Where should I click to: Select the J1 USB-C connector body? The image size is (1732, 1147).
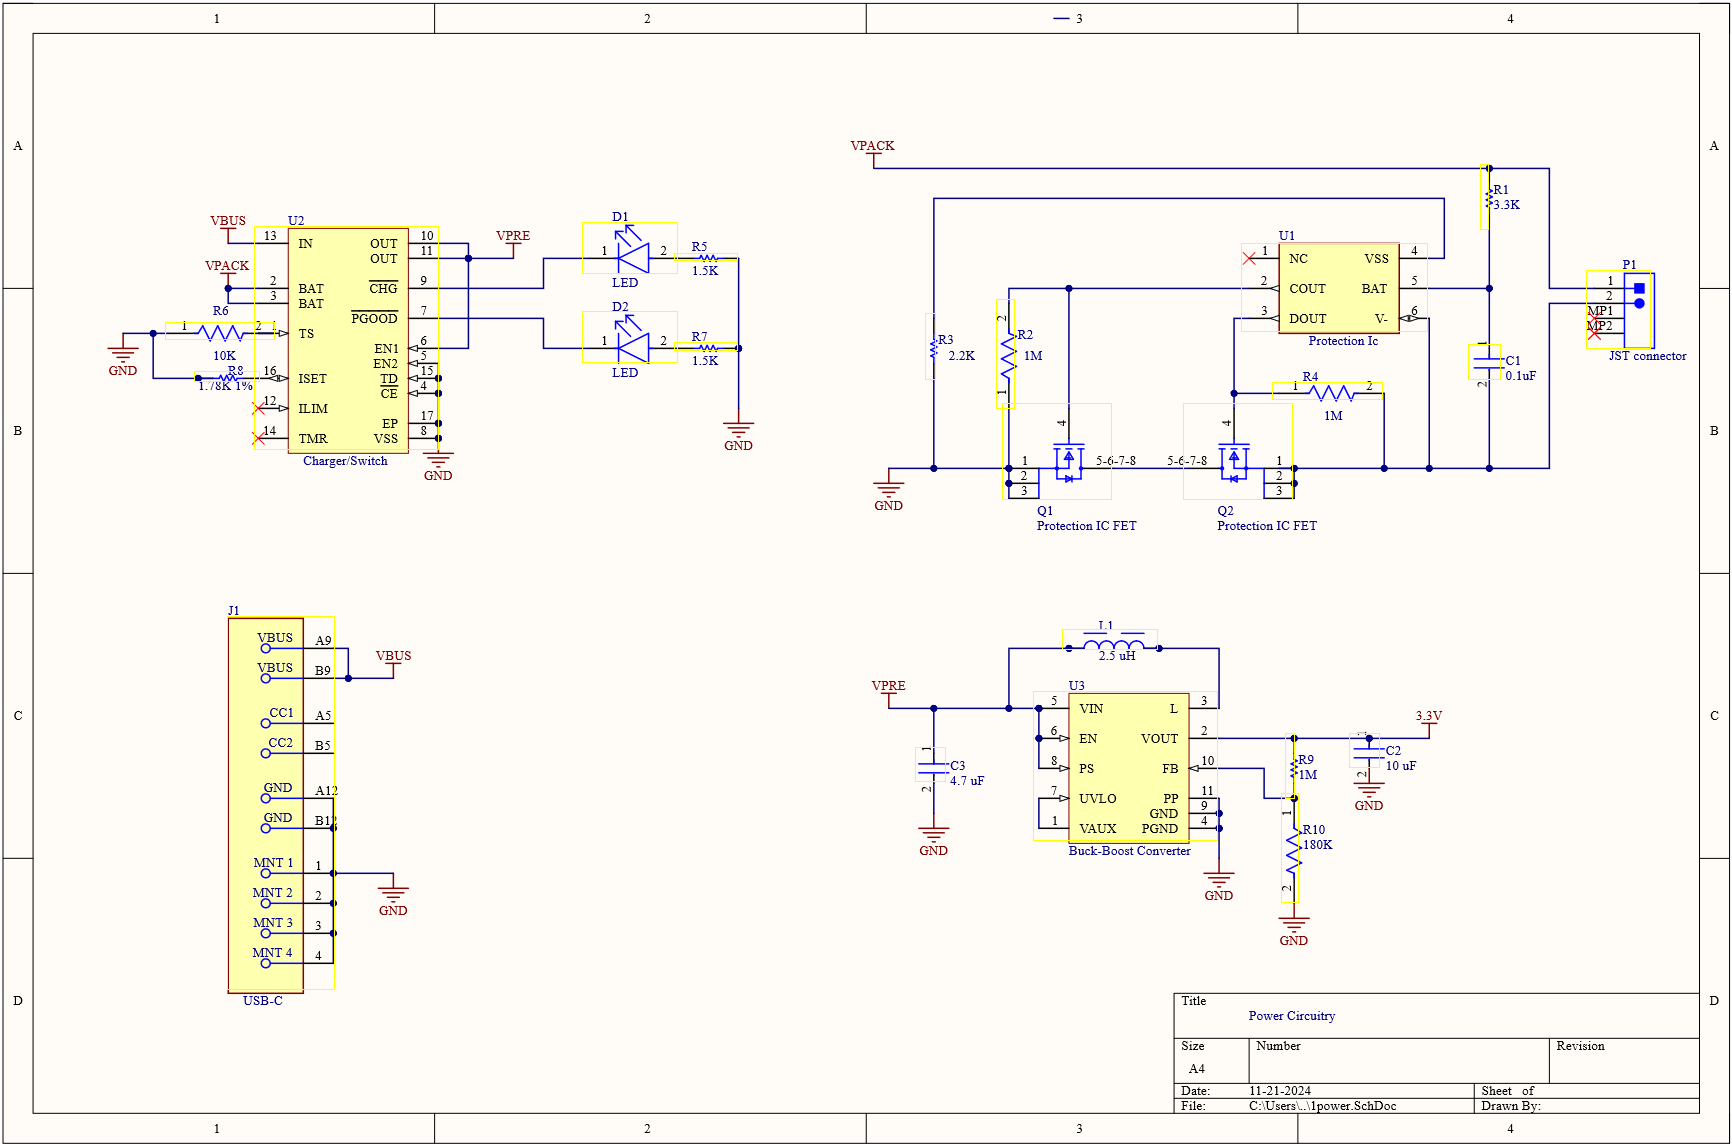[265, 805]
